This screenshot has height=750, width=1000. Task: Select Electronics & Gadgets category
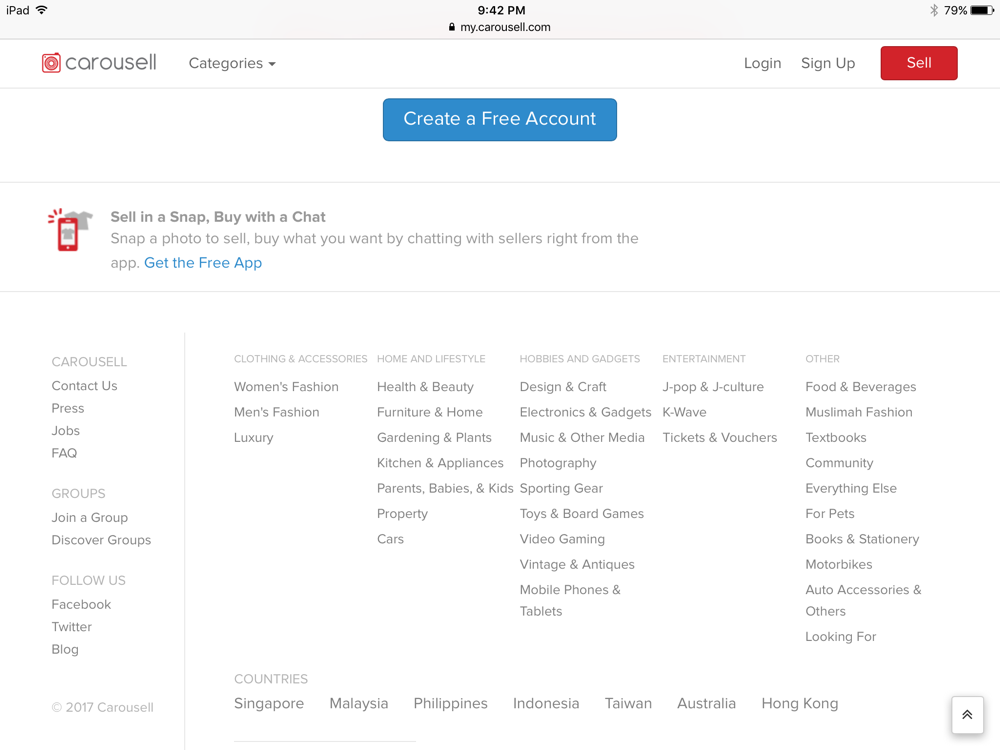tap(585, 412)
